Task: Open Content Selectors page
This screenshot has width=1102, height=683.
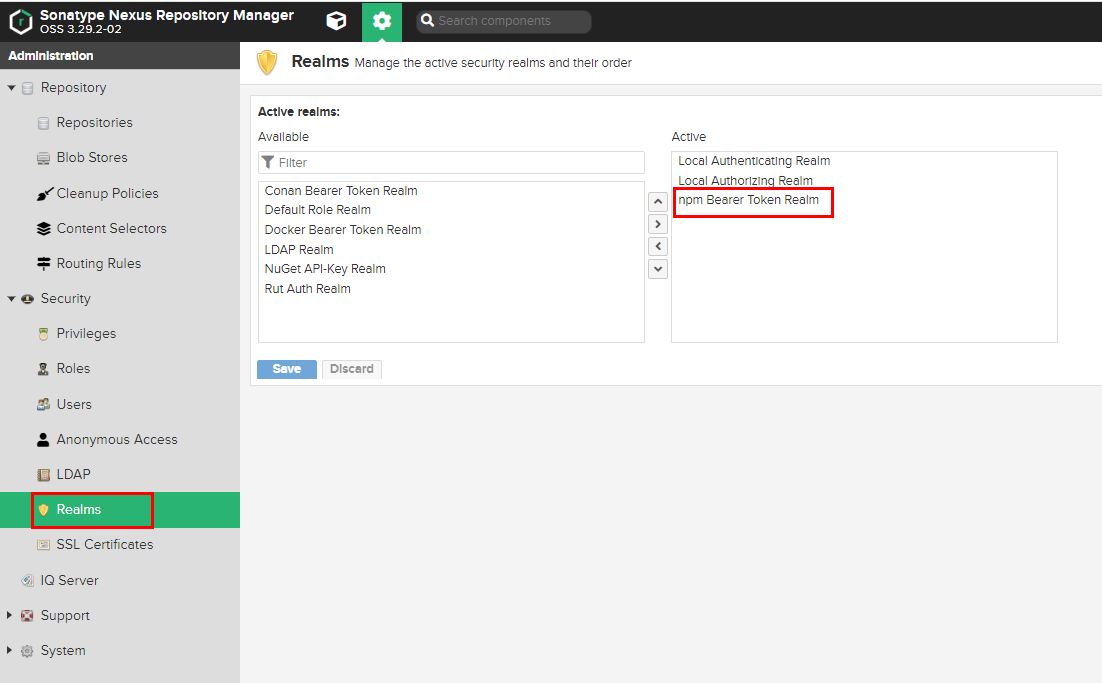Action: tap(112, 228)
